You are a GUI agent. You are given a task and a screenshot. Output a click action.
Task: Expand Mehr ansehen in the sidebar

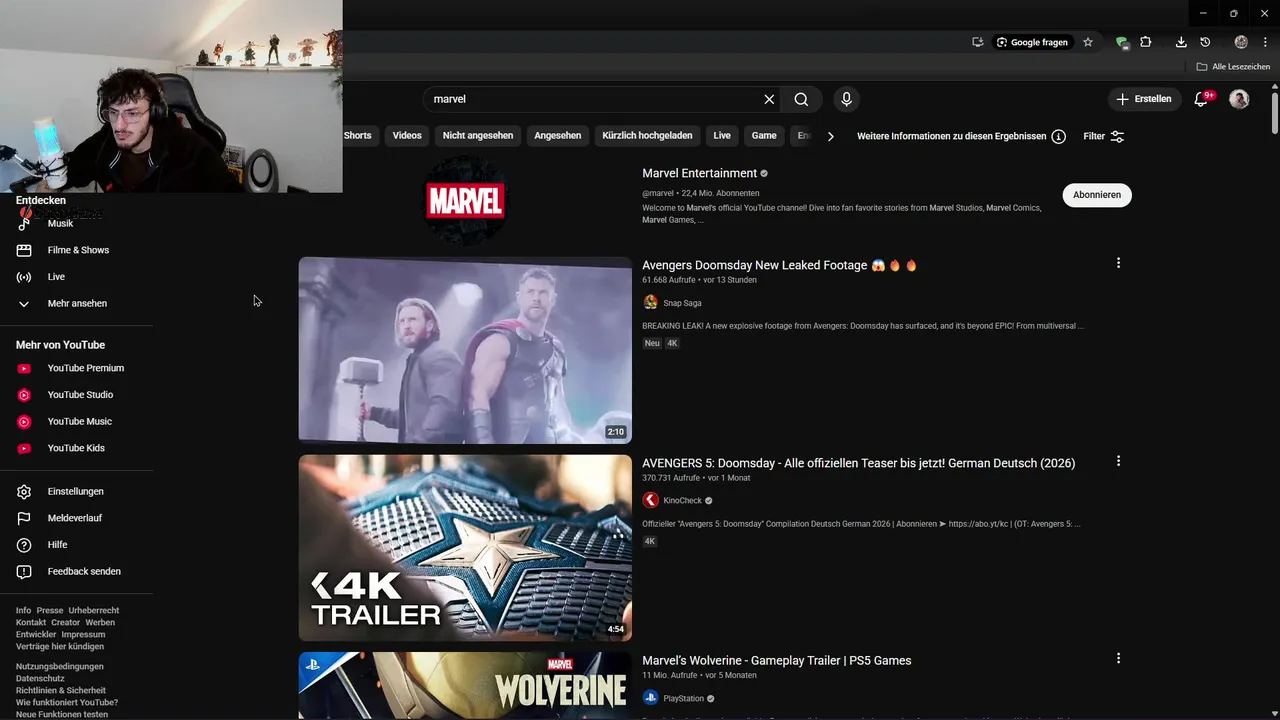coord(76,303)
